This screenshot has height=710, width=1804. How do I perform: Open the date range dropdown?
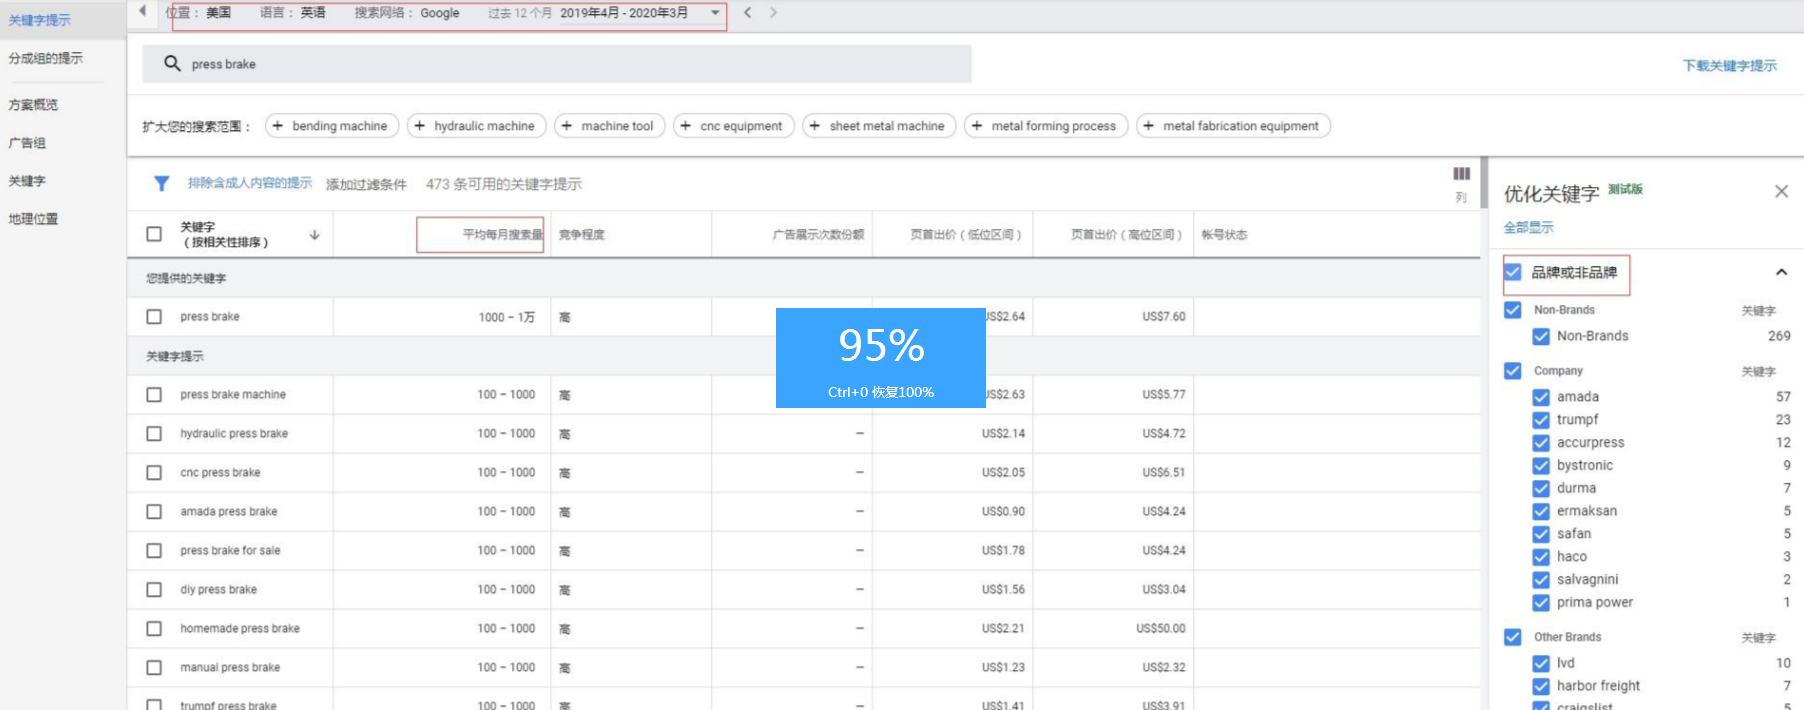[x=715, y=13]
